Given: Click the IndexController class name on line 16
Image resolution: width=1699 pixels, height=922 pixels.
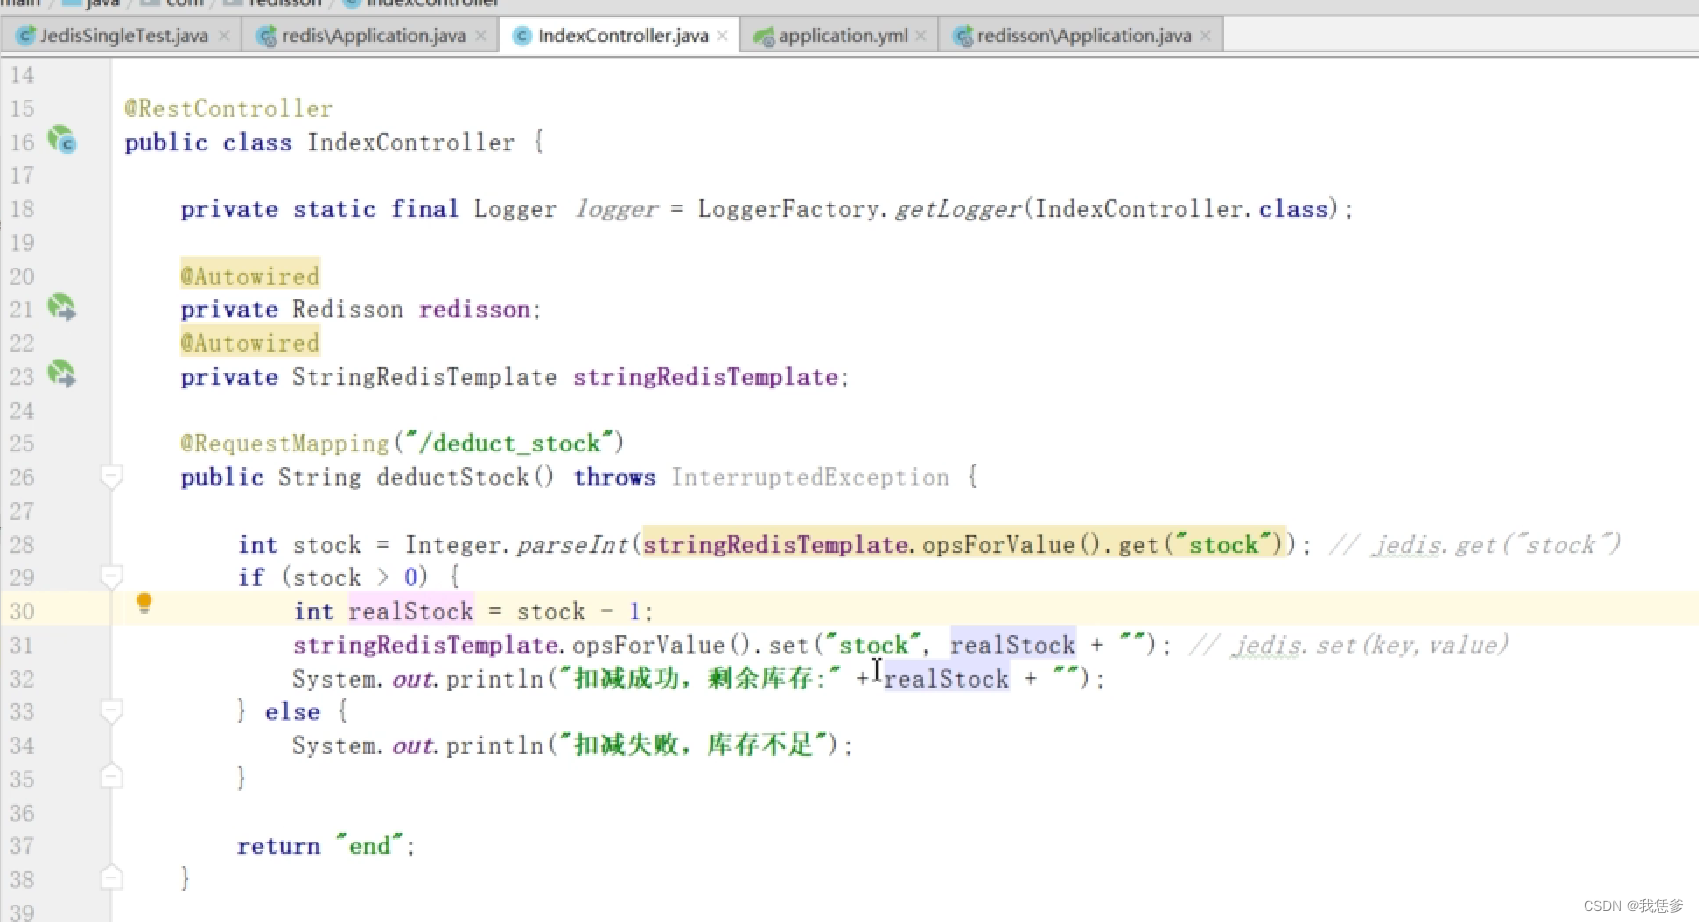Looking at the screenshot, I should (x=411, y=142).
